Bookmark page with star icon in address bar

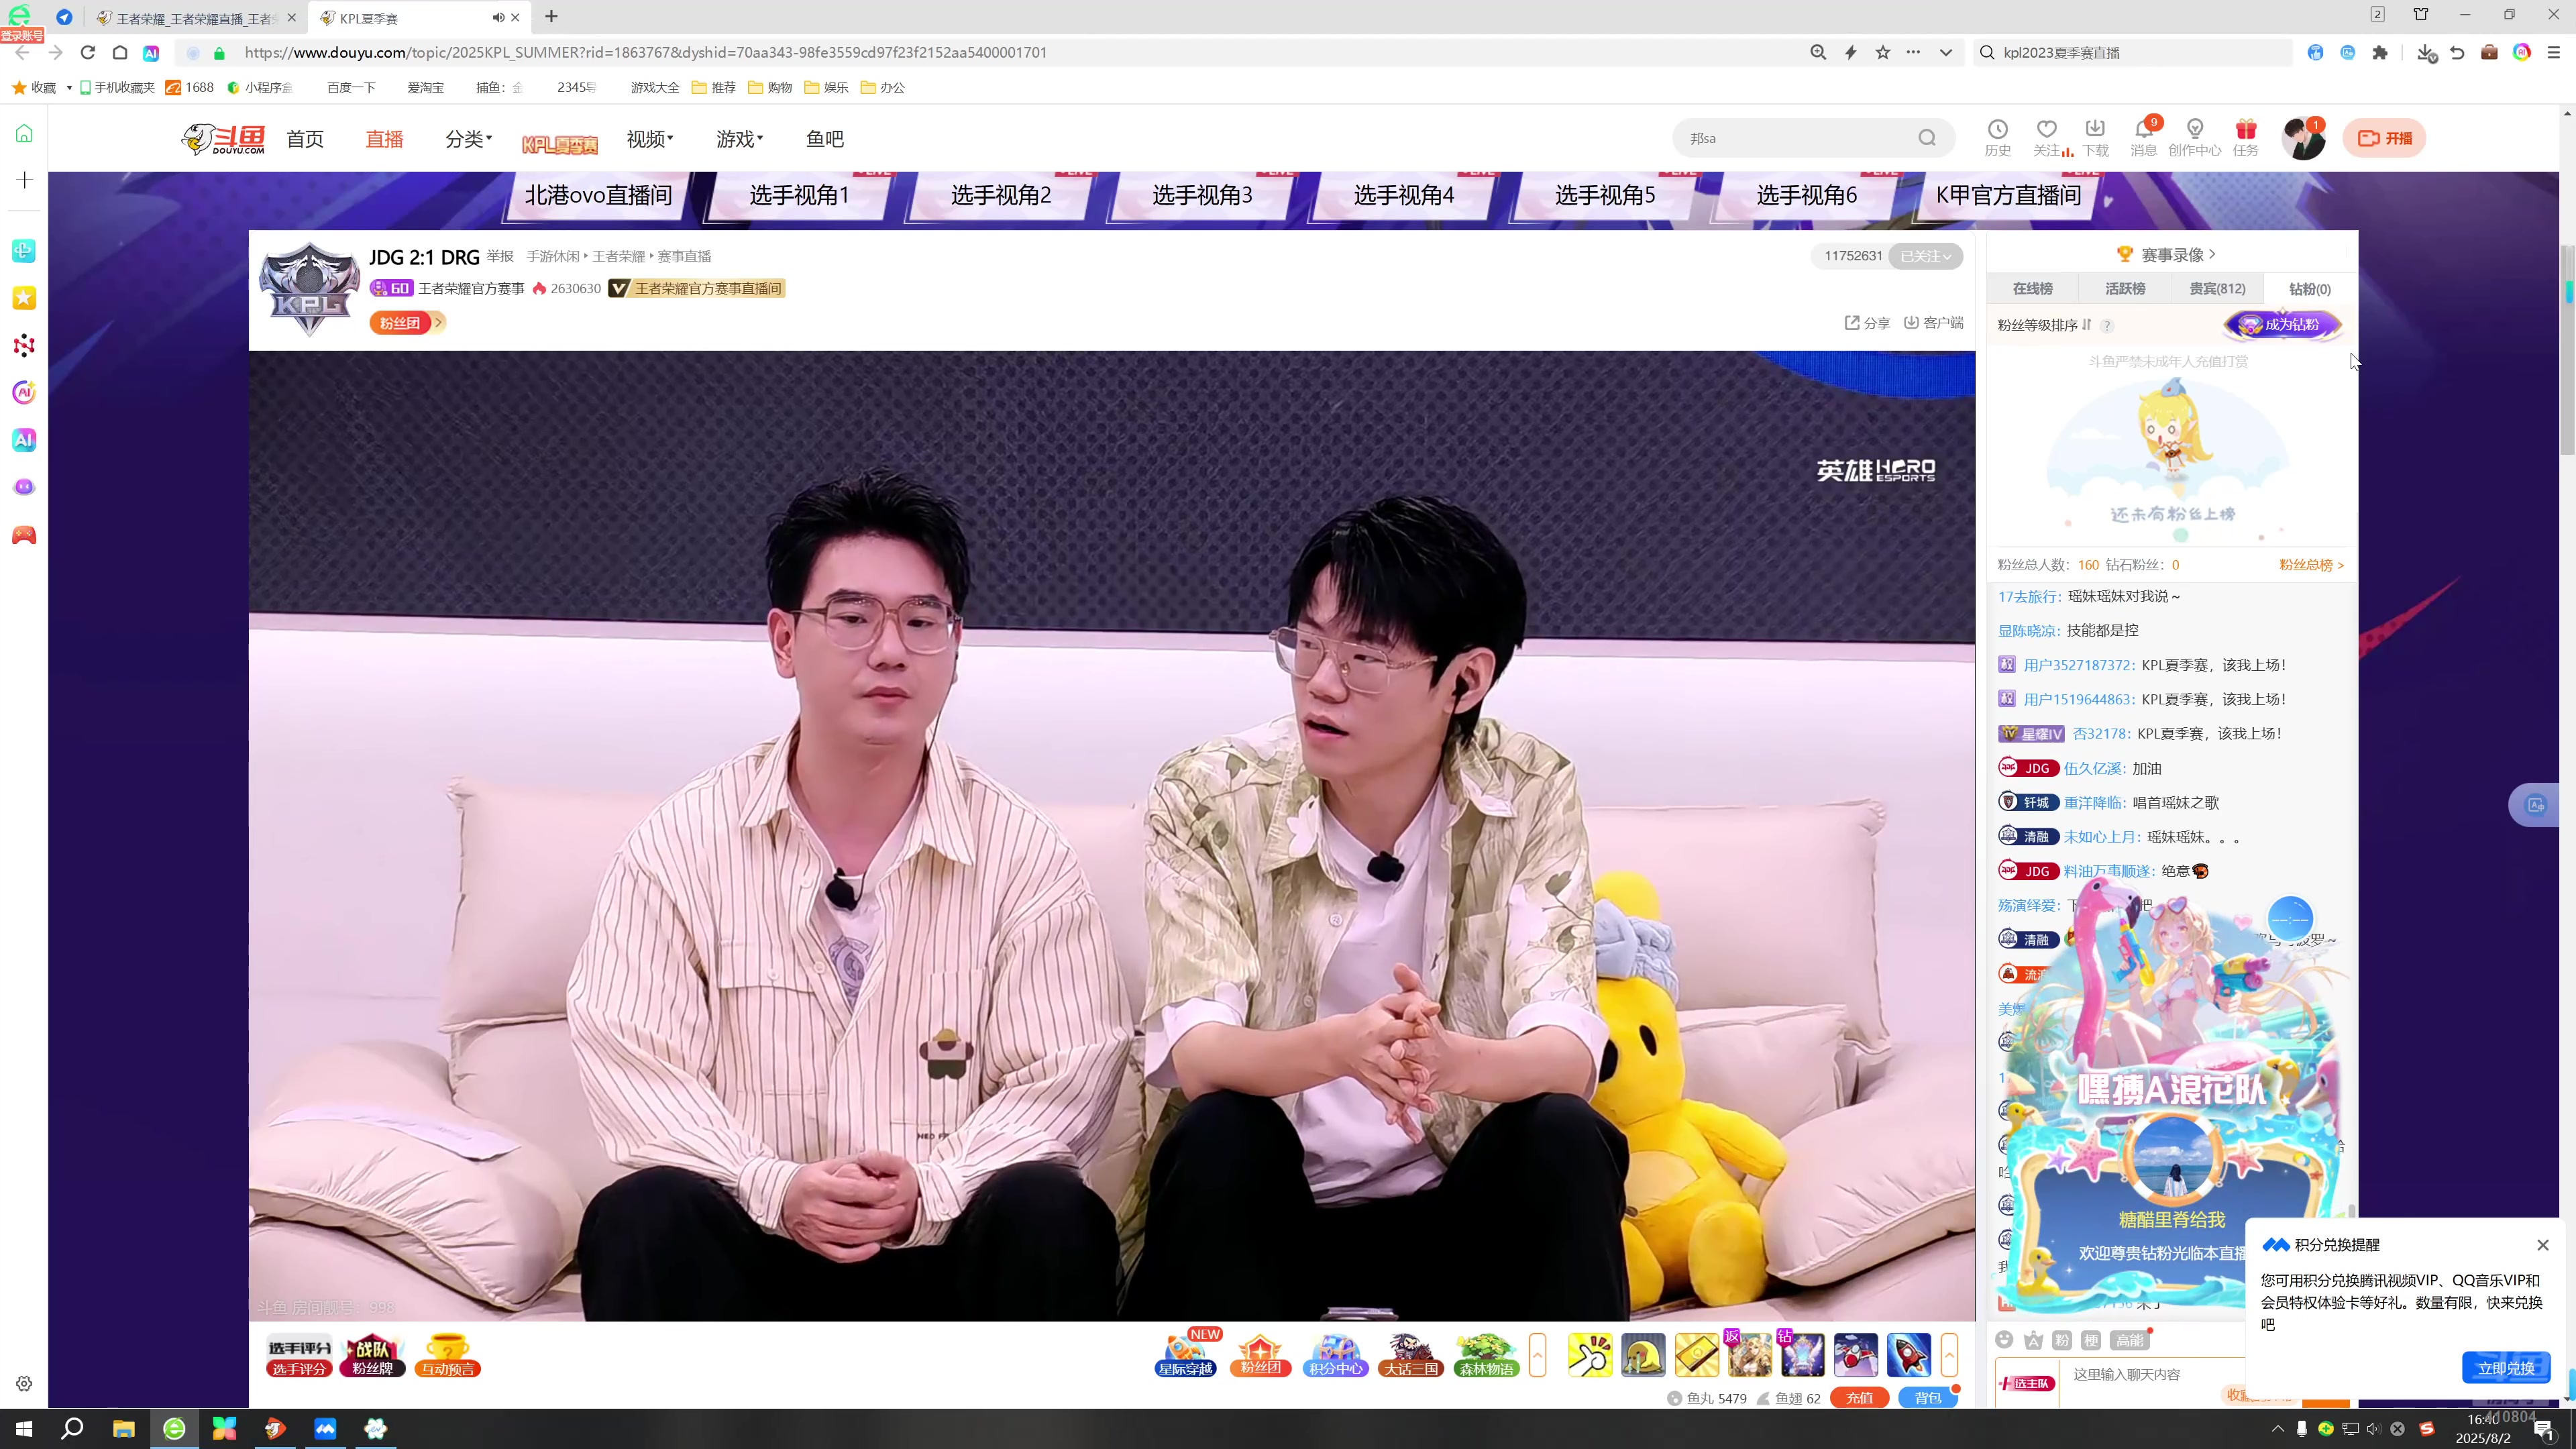pos(1883,52)
